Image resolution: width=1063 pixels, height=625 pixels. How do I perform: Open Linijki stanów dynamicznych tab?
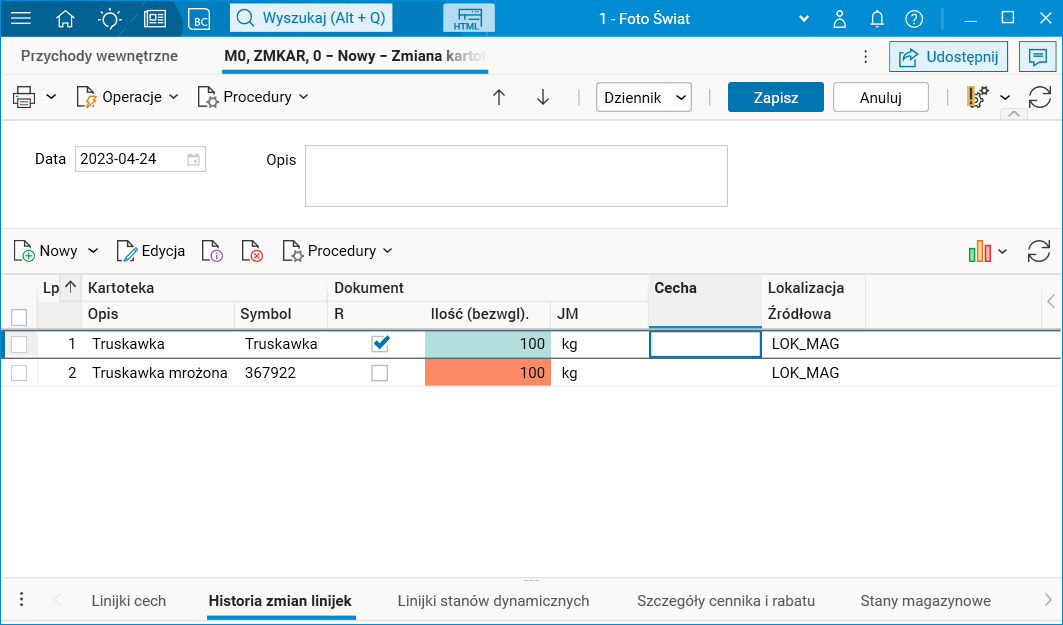click(493, 601)
